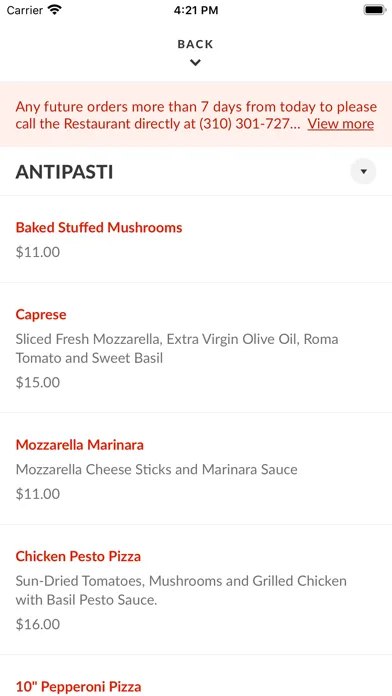Tap Mozzarella Cheese Sticks and Marinara Sauce text
Image resolution: width=392 pixels, height=696 pixels.
[x=156, y=469]
